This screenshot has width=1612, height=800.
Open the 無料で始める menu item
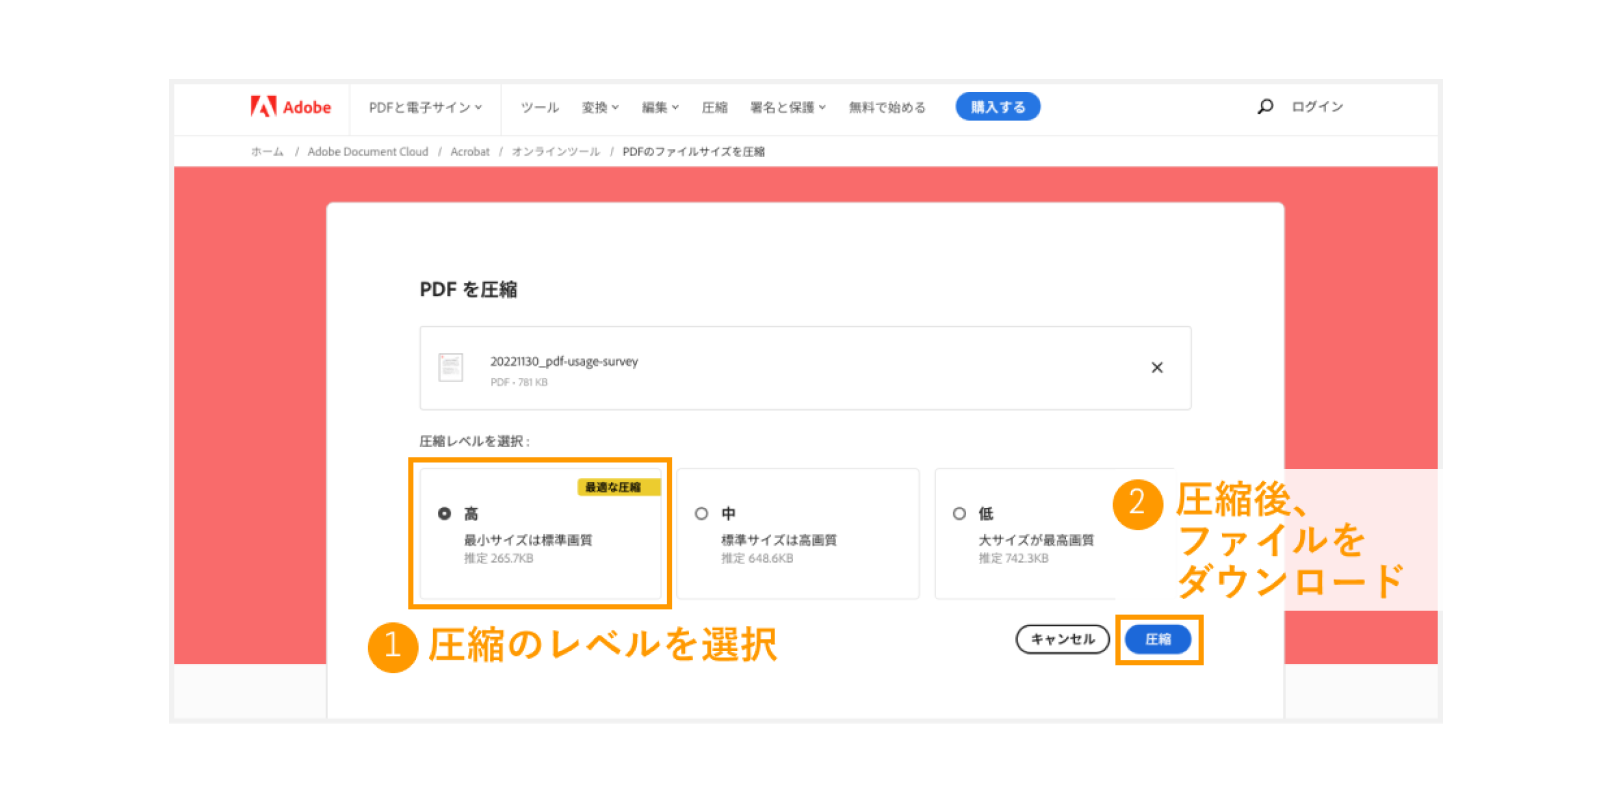point(887,107)
